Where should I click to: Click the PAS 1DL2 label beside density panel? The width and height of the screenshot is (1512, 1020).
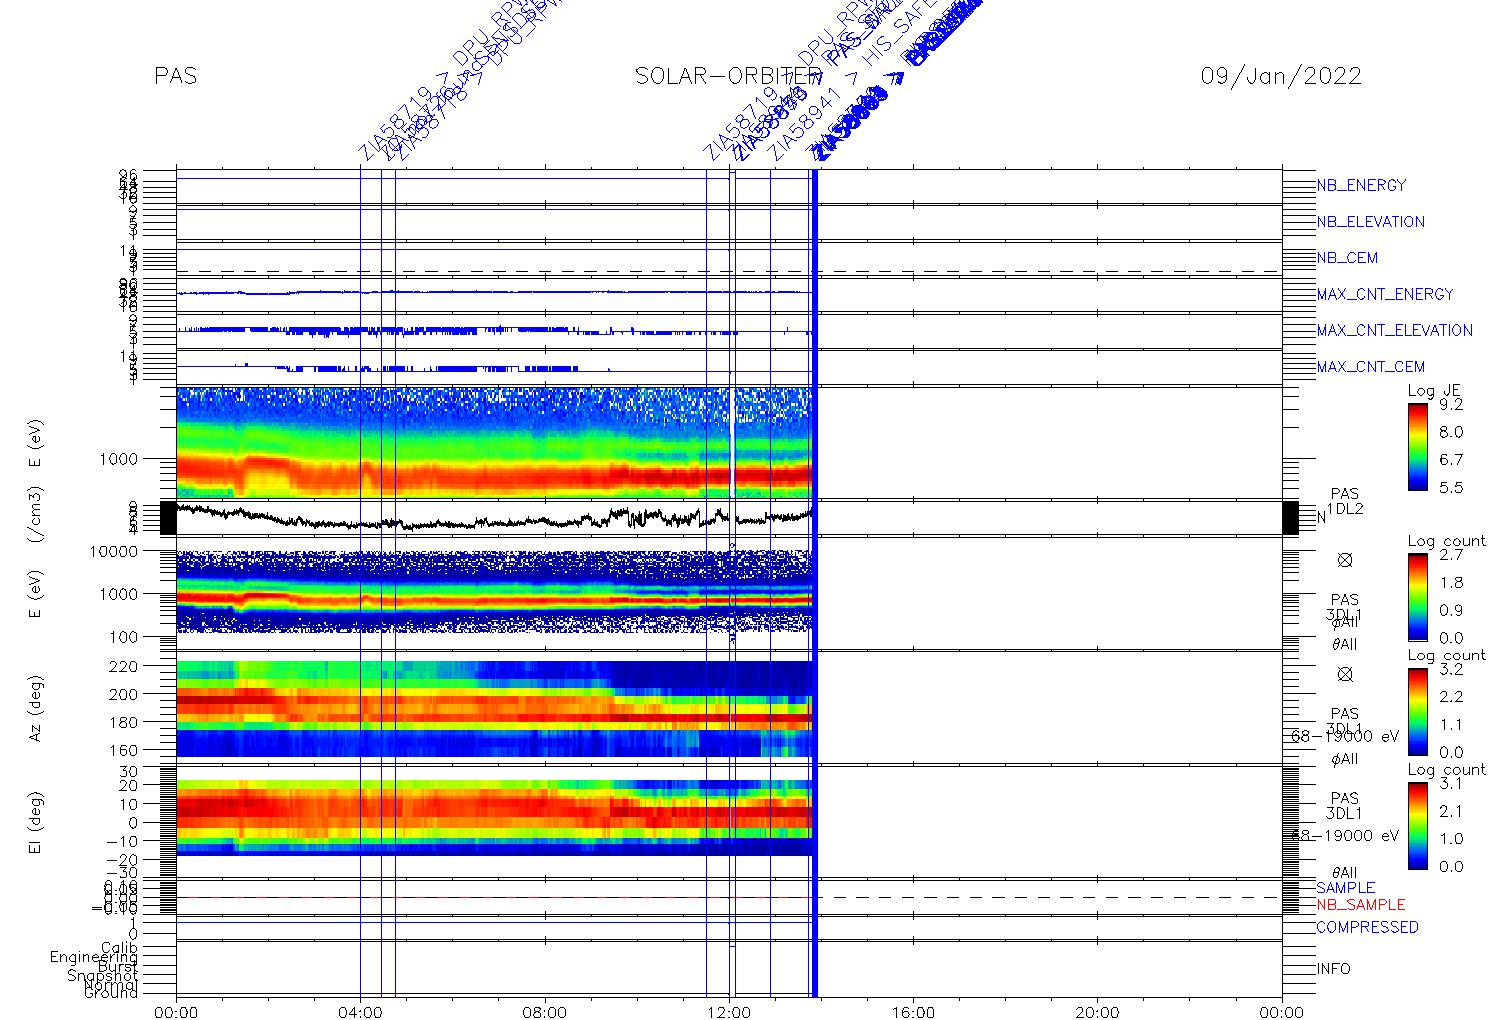(x=1345, y=502)
